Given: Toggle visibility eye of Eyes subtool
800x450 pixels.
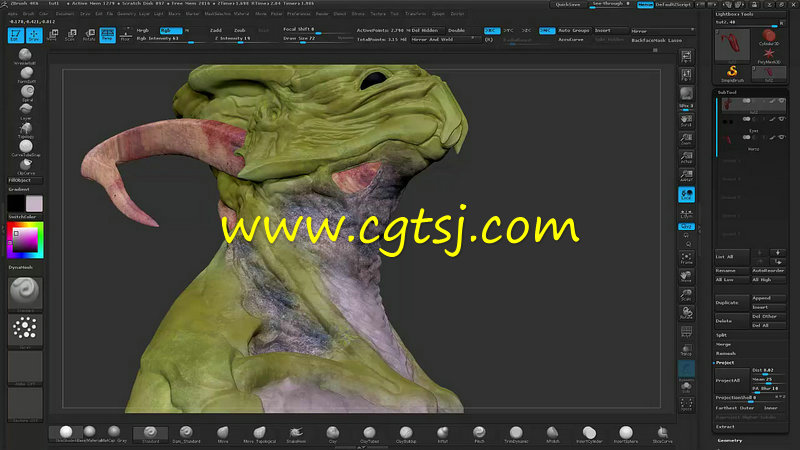Looking at the screenshot, I should [x=782, y=119].
